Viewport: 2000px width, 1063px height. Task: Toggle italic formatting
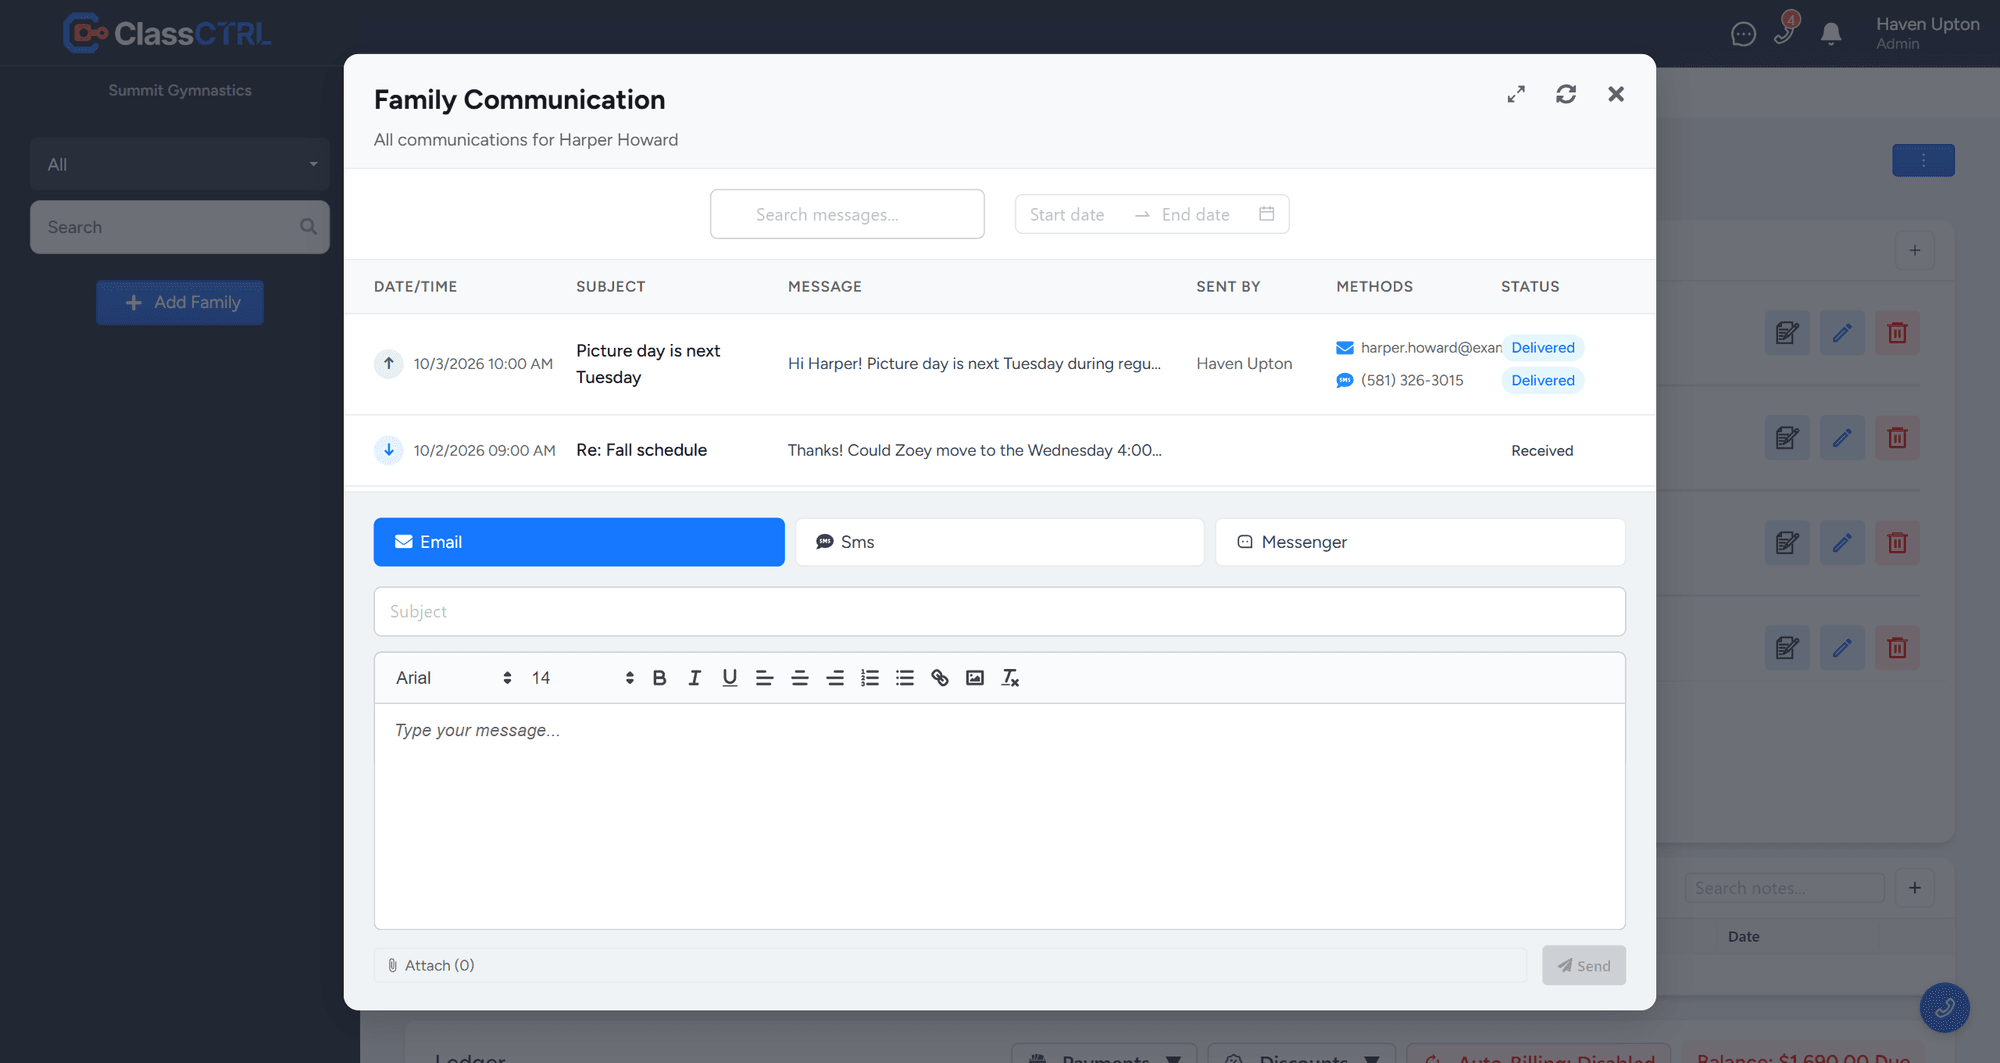[694, 678]
